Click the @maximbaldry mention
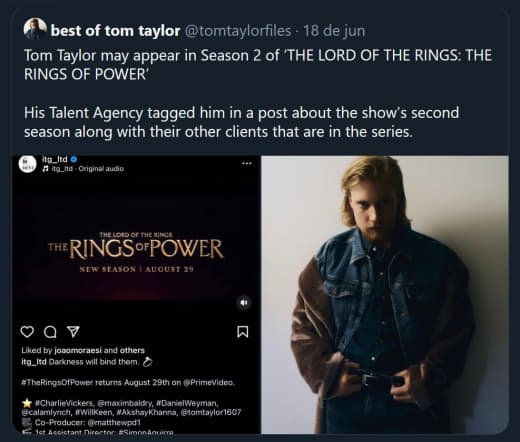This screenshot has height=442, width=520. pyautogui.click(x=125, y=403)
